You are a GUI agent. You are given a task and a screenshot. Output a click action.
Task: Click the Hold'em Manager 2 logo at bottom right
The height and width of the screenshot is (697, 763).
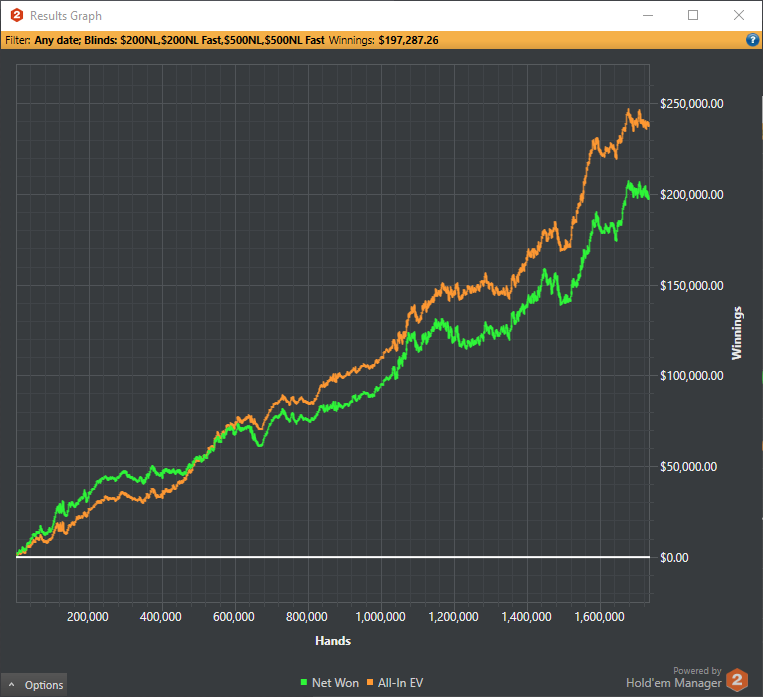click(737, 679)
